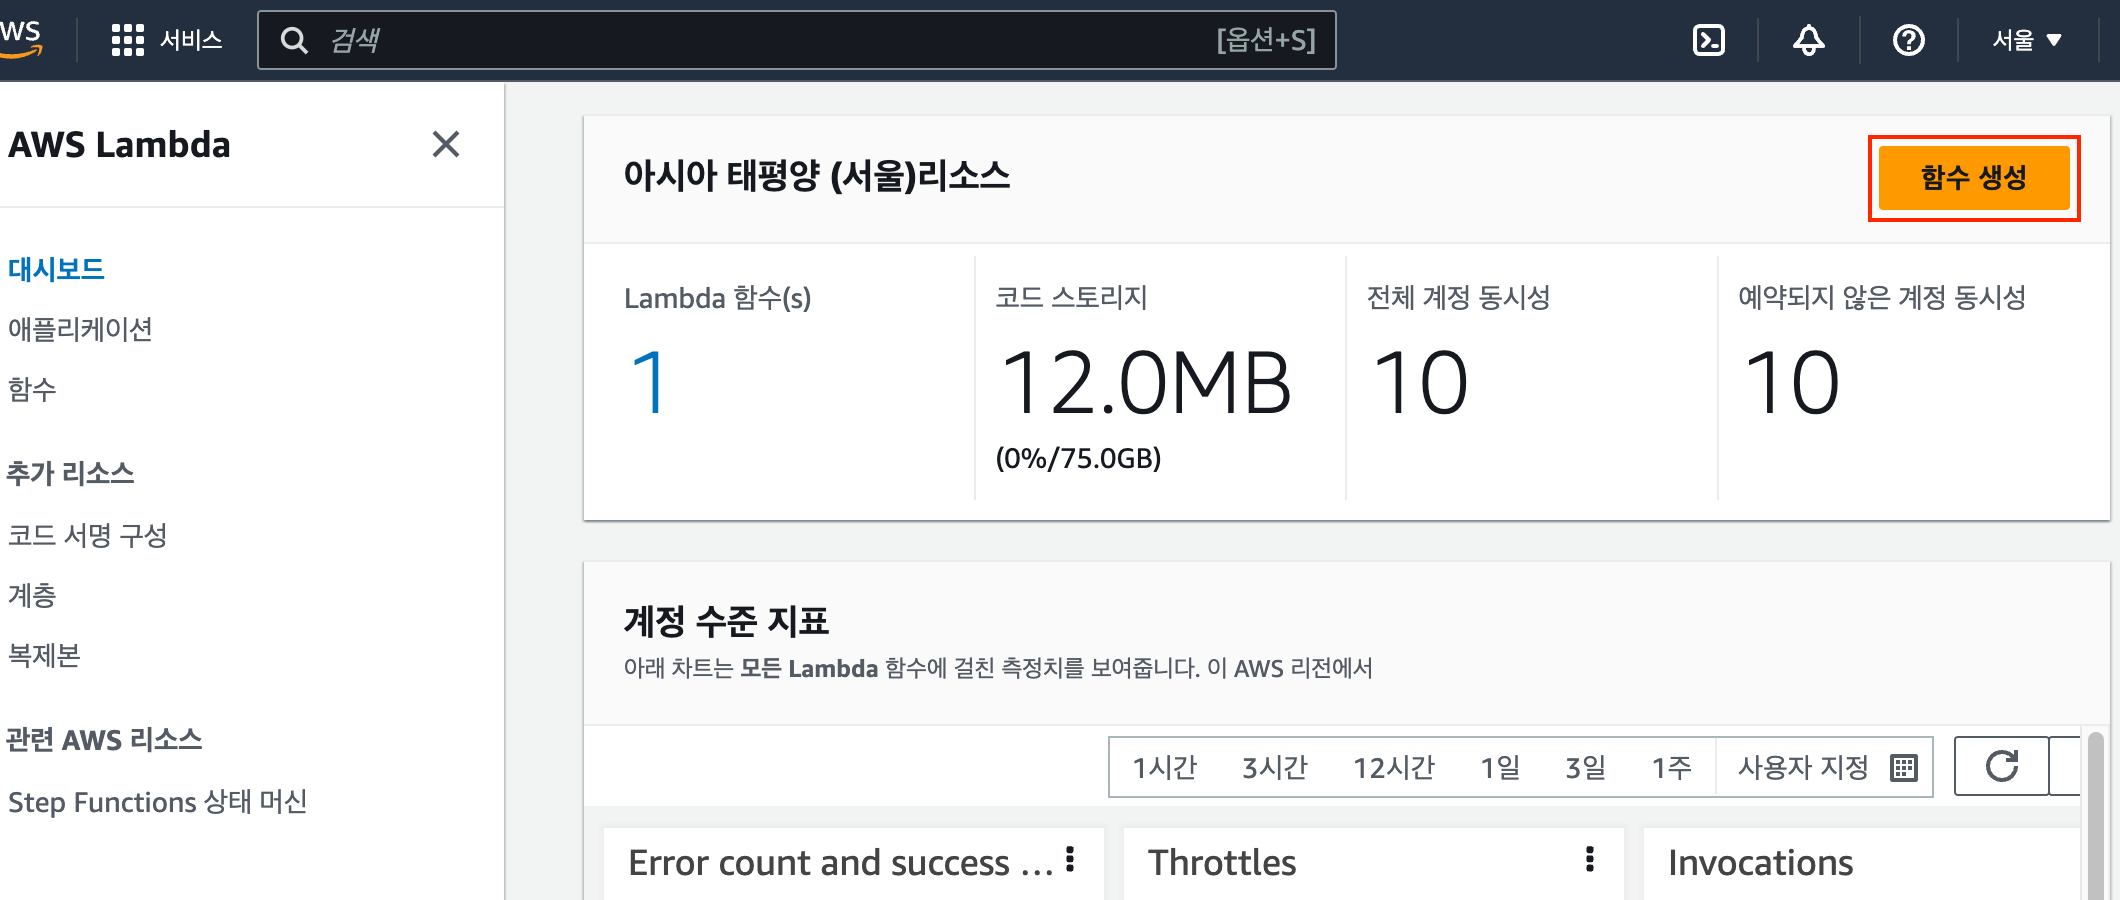Click the 함수 생성 button

(x=1974, y=178)
